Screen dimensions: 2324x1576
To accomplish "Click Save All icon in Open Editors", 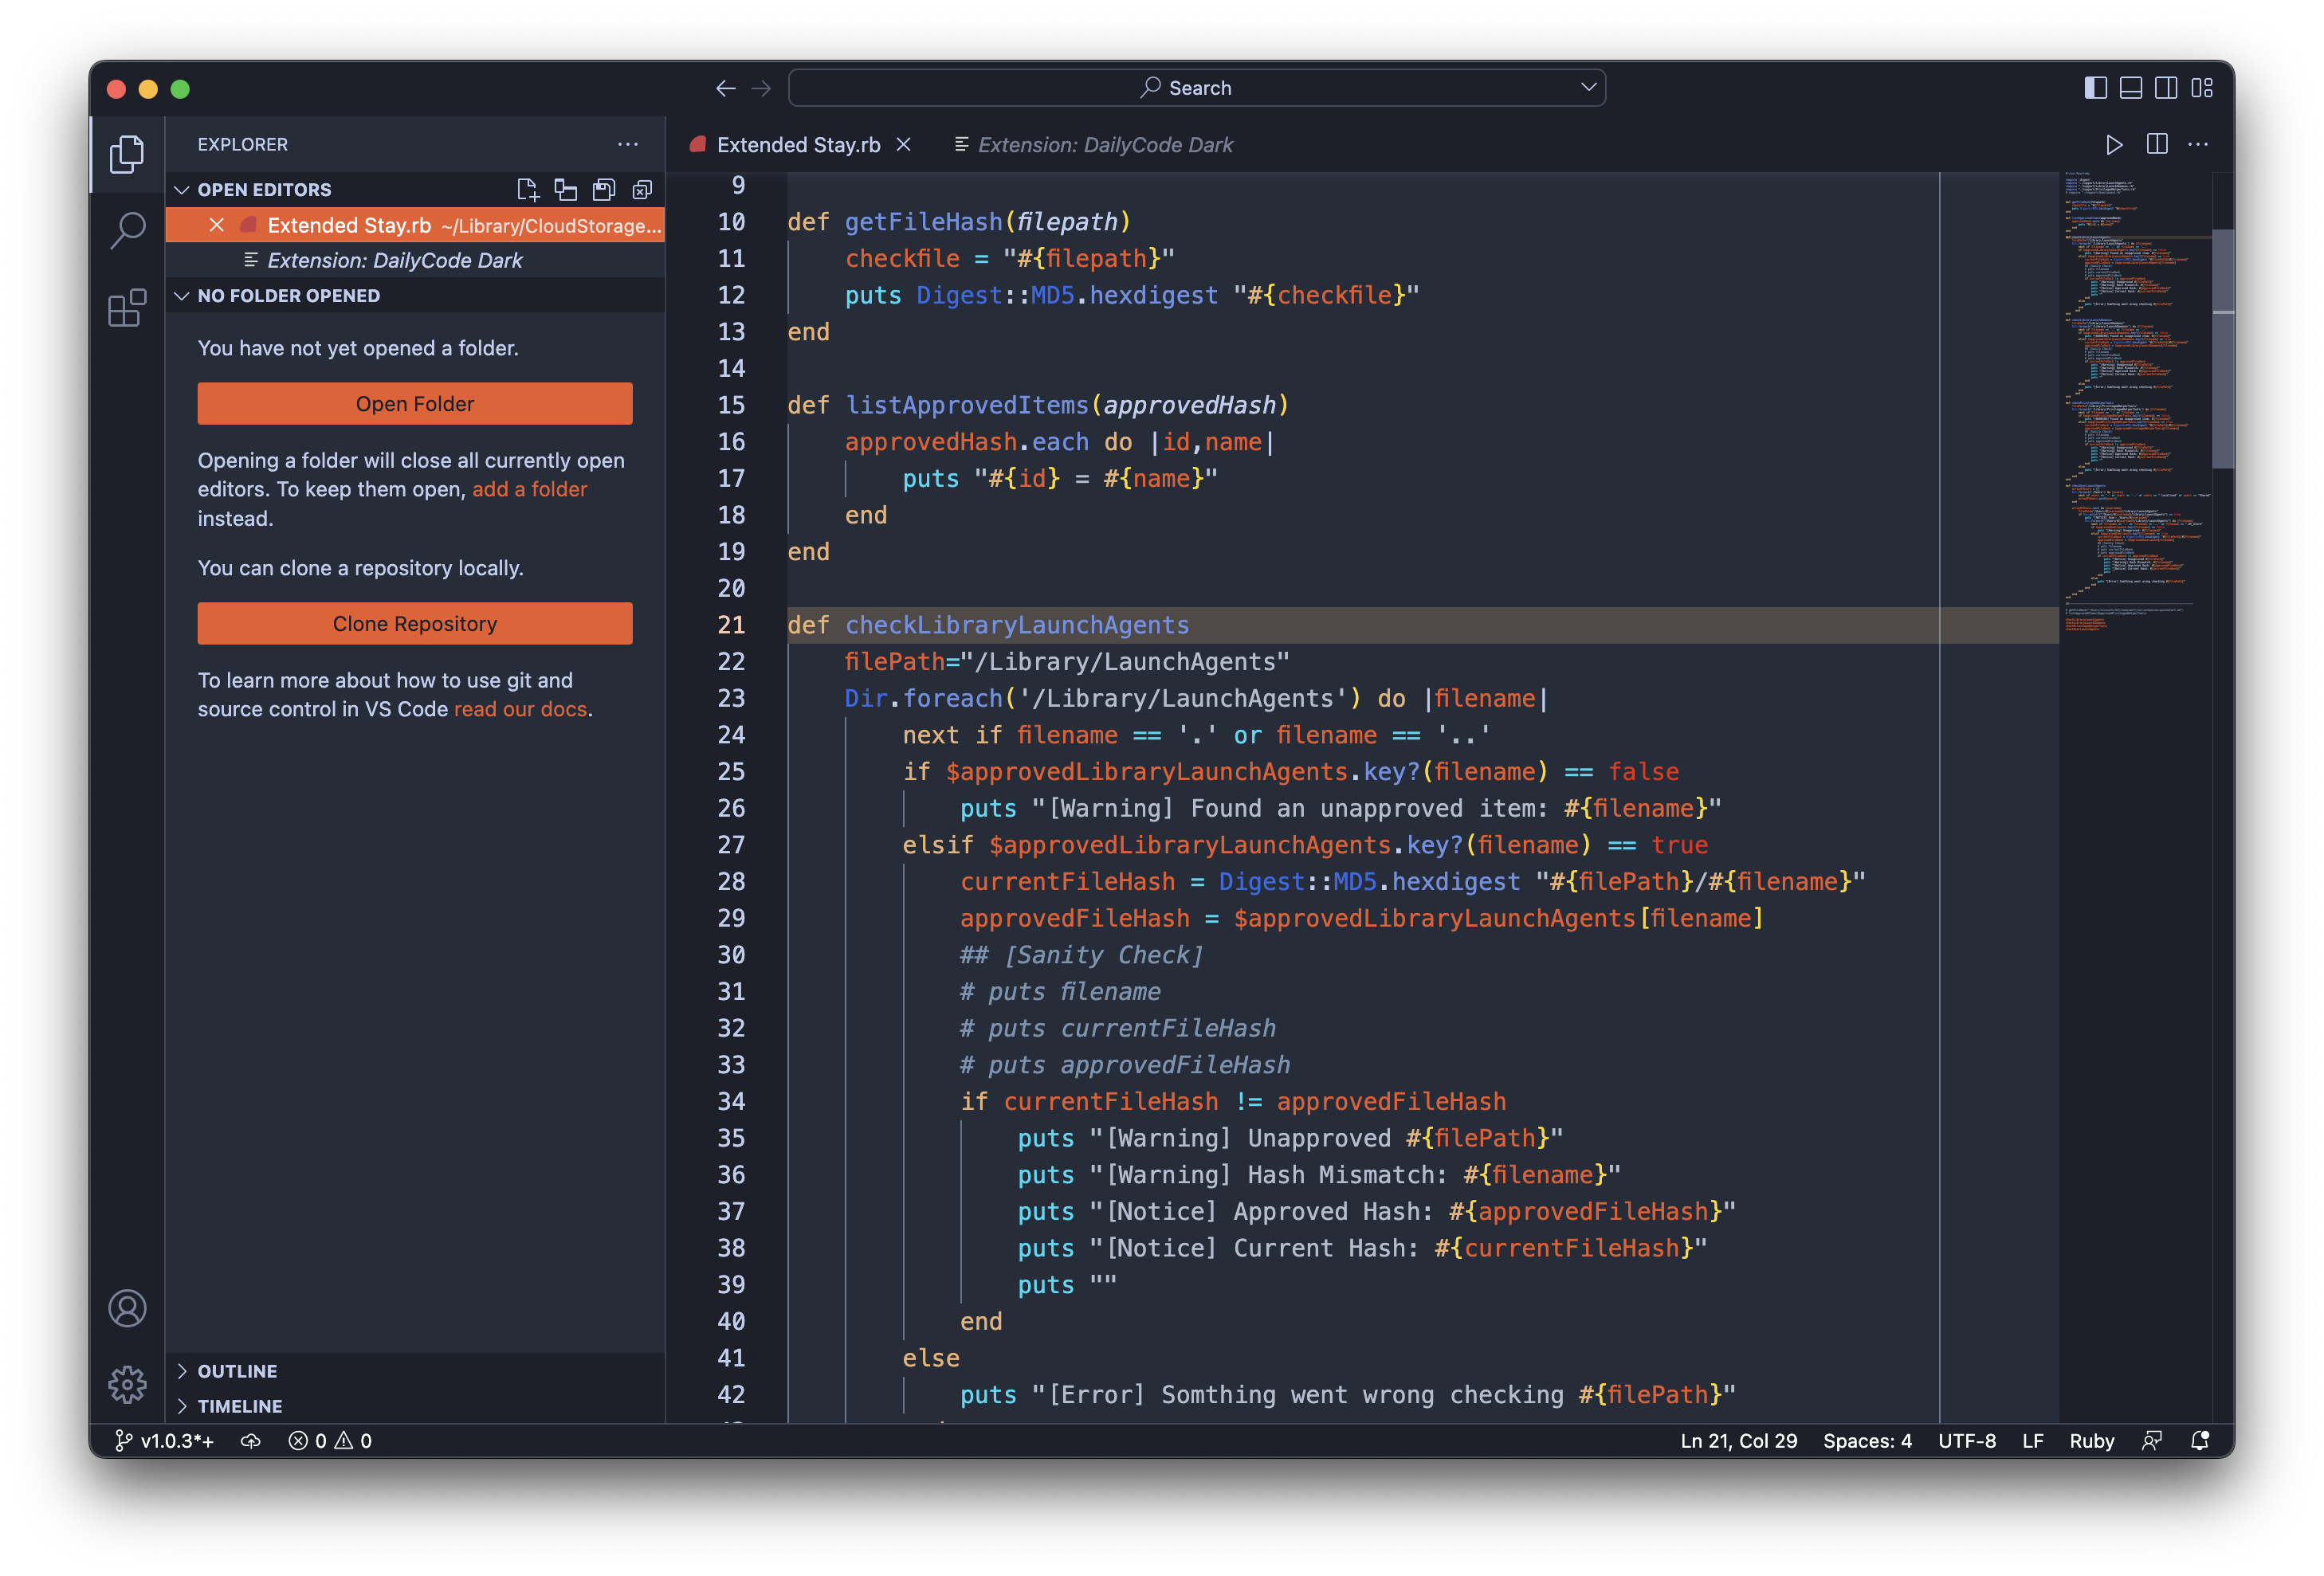I will pyautogui.click(x=604, y=190).
